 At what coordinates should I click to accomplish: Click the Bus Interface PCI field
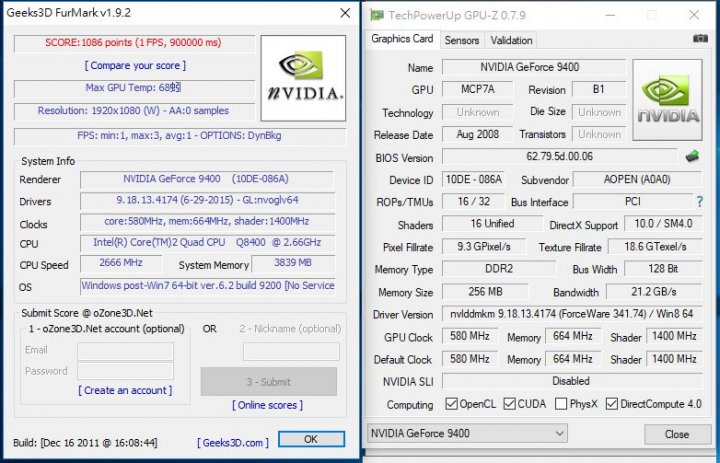pyautogui.click(x=633, y=202)
